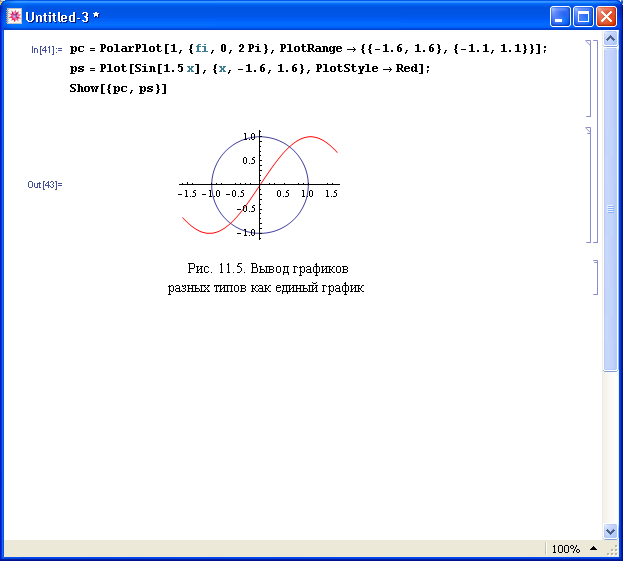Select the outer cell group bracket

click(x=595, y=141)
